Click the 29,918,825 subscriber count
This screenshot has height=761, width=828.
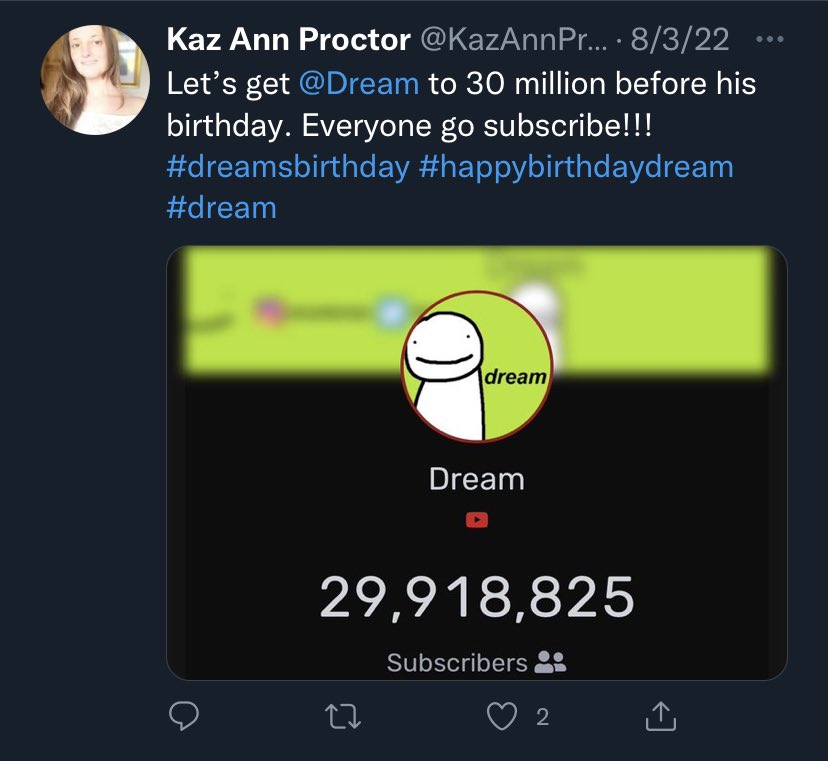coord(477,597)
